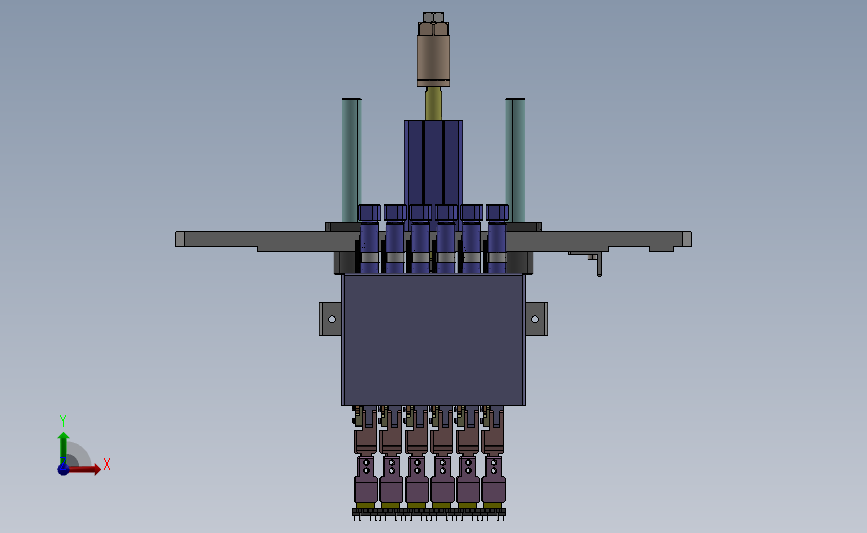The height and width of the screenshot is (533, 867).
Task: Pick the leftmost purple nozzle holder at bottom
Action: pyautogui.click(x=365, y=479)
